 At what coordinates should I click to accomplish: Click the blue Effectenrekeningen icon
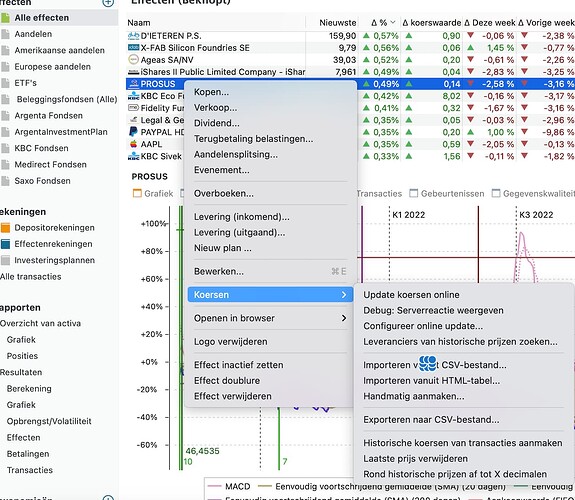coord(5,244)
